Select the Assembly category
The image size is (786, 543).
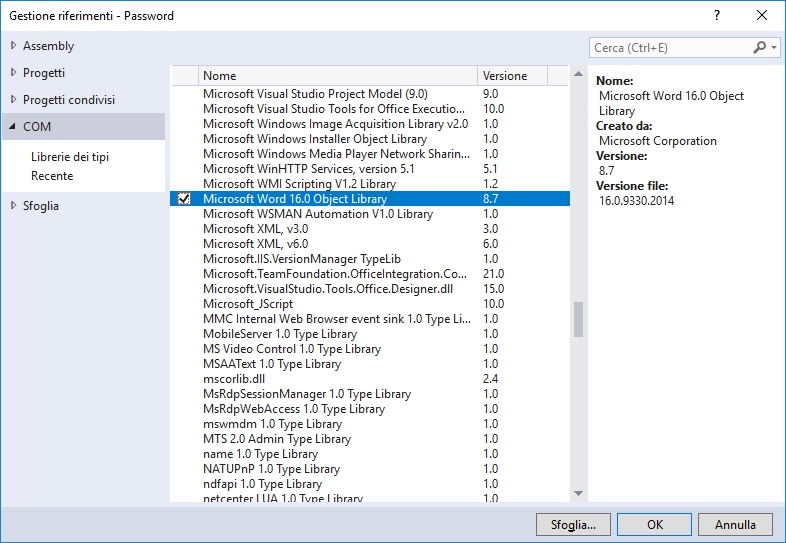tap(49, 46)
